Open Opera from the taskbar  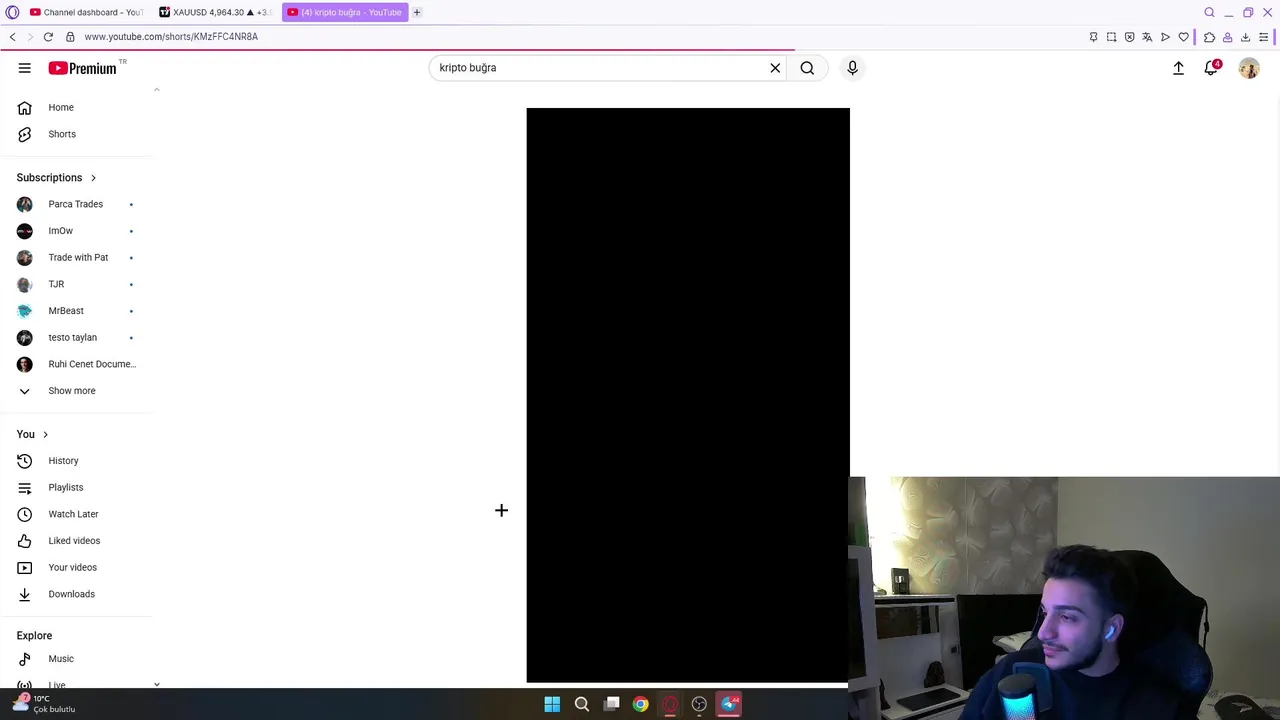pyautogui.click(x=670, y=704)
